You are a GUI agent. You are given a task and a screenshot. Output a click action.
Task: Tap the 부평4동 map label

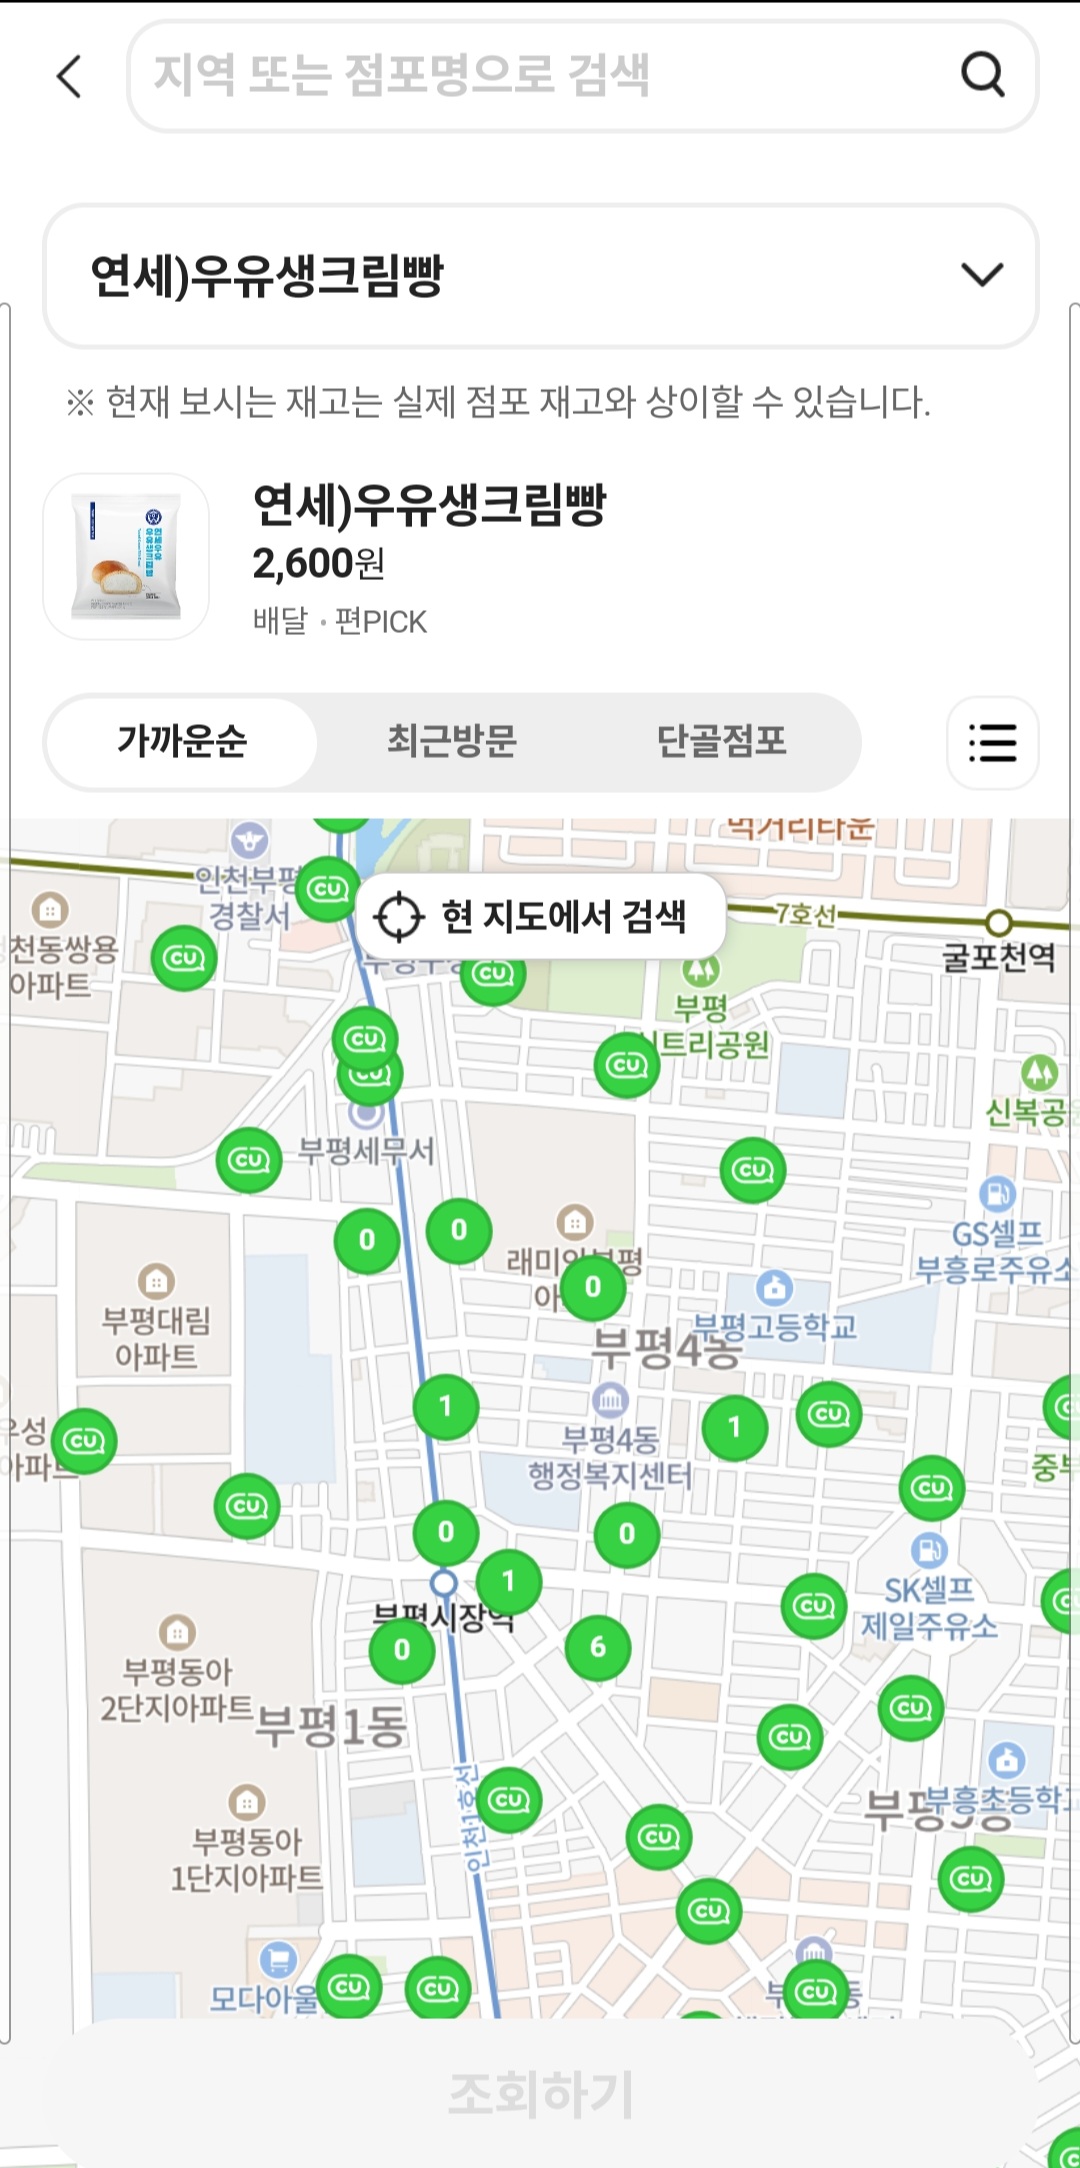click(x=666, y=1348)
